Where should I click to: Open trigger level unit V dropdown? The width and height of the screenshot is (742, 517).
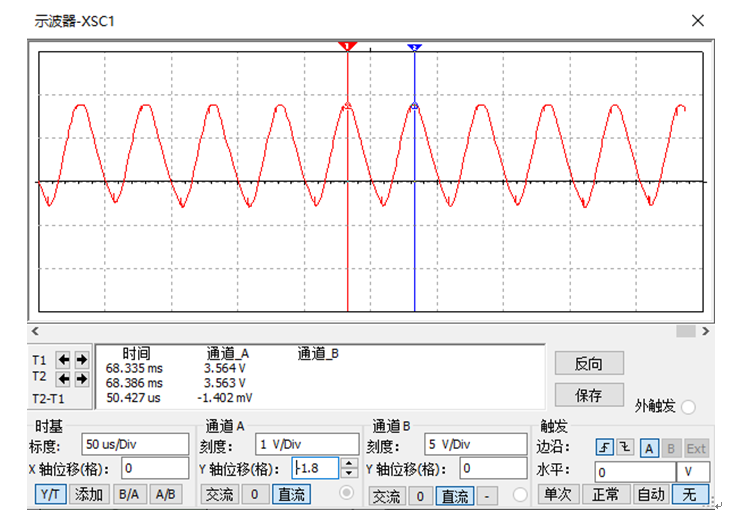pyautogui.click(x=693, y=472)
